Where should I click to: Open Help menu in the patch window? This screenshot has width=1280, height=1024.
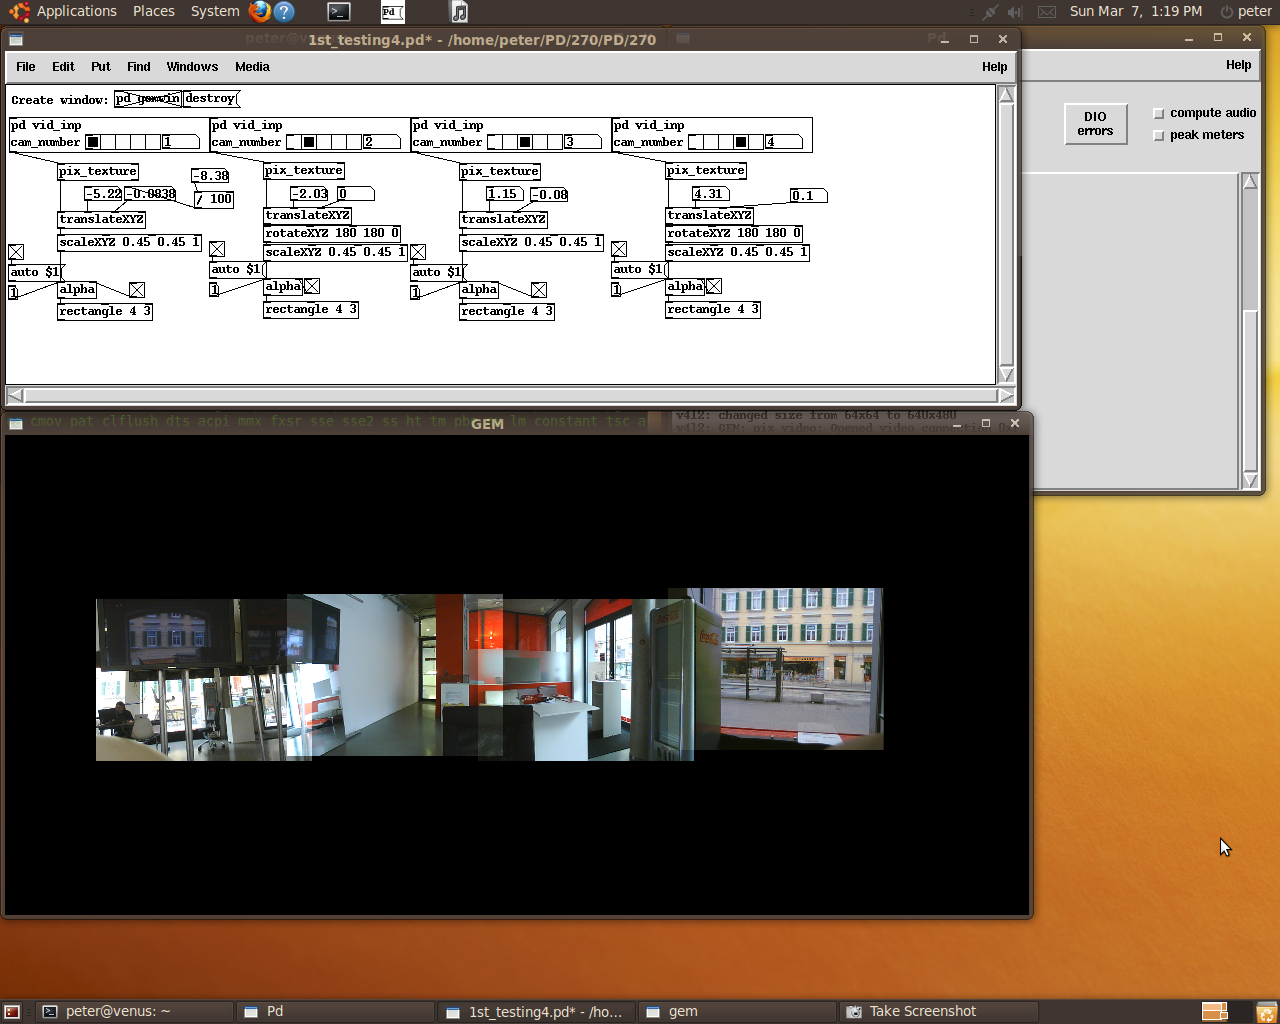(x=994, y=67)
